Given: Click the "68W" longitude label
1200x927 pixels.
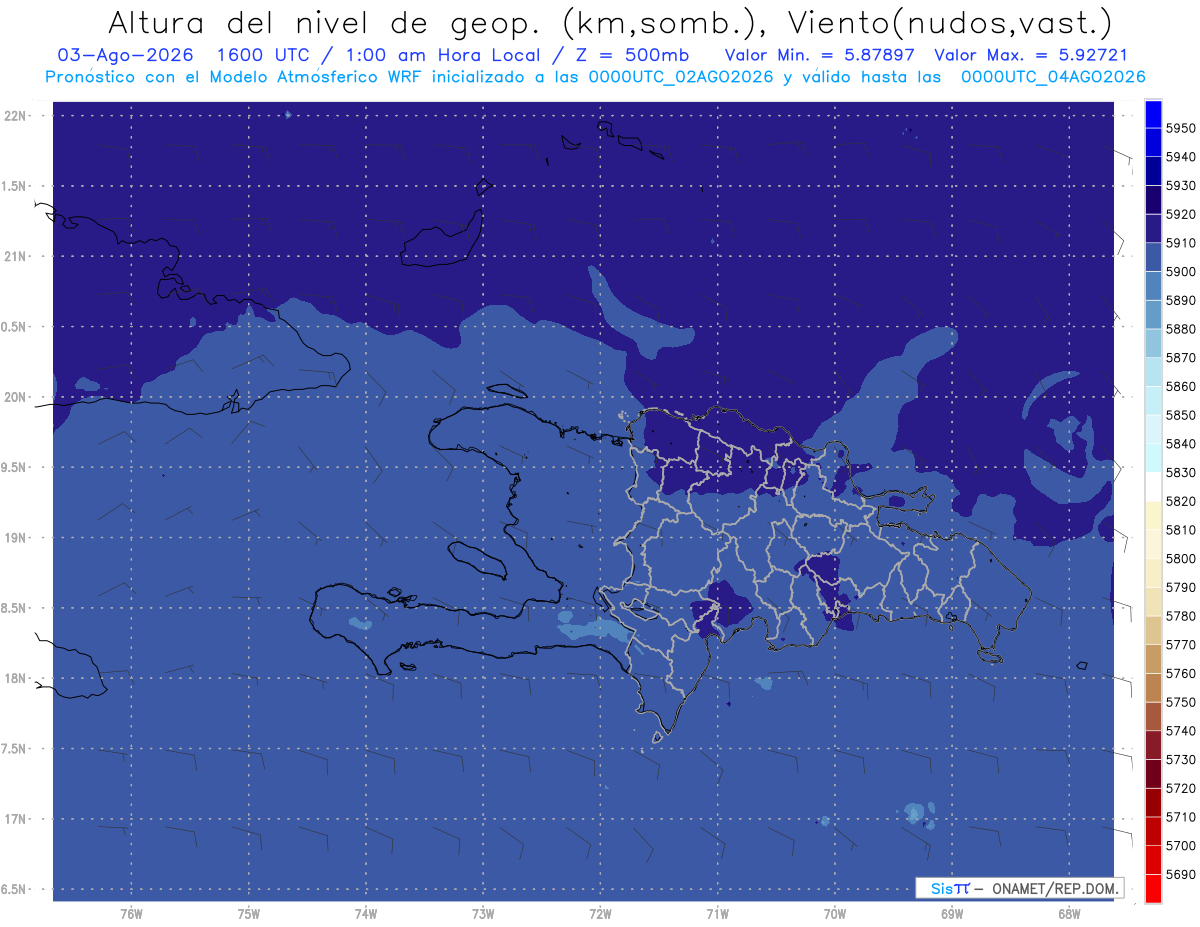Looking at the screenshot, I should point(1069,914).
